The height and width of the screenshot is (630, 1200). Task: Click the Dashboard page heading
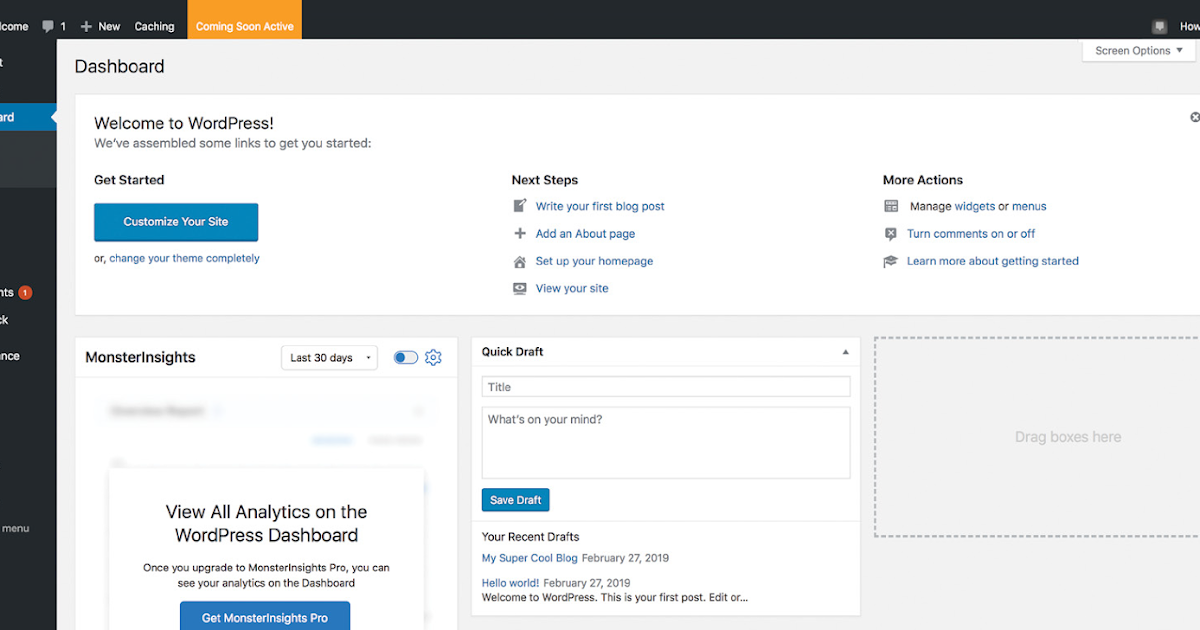(x=119, y=66)
